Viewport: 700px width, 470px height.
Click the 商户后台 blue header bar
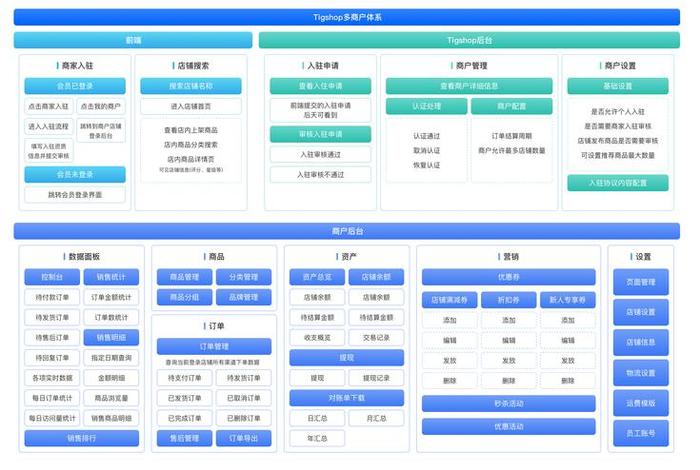347,231
